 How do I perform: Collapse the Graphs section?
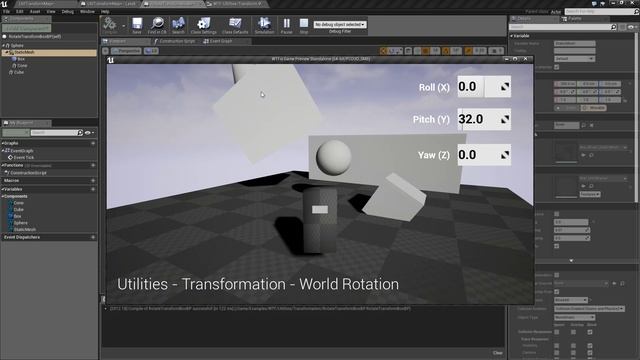(x=2, y=143)
